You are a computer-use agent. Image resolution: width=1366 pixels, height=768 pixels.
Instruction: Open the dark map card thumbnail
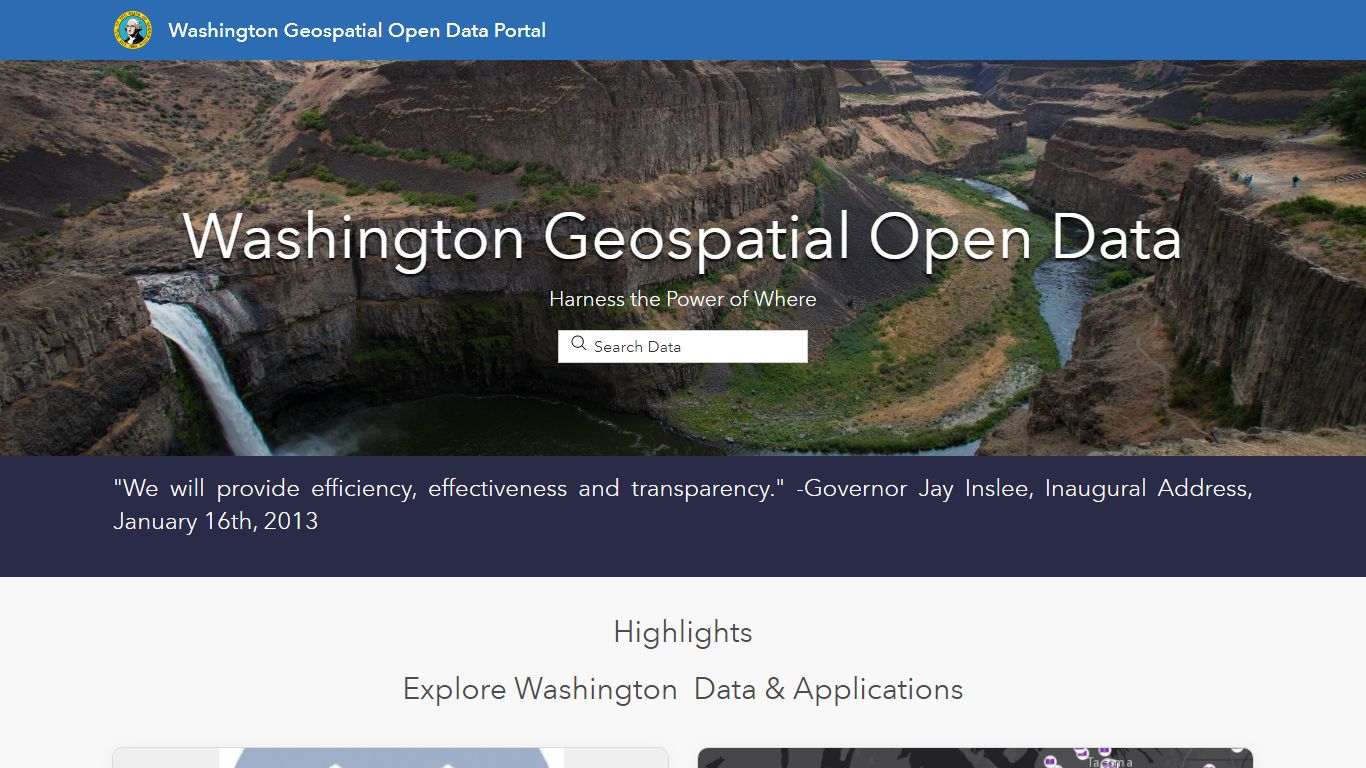(975, 757)
